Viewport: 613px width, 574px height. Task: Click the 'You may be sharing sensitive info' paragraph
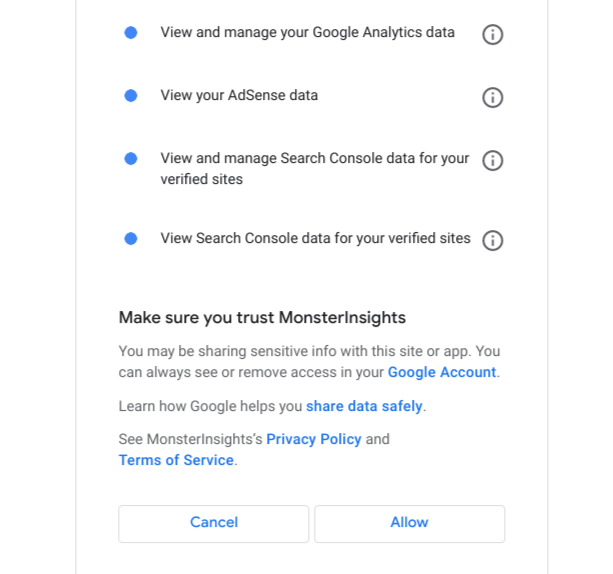point(309,362)
